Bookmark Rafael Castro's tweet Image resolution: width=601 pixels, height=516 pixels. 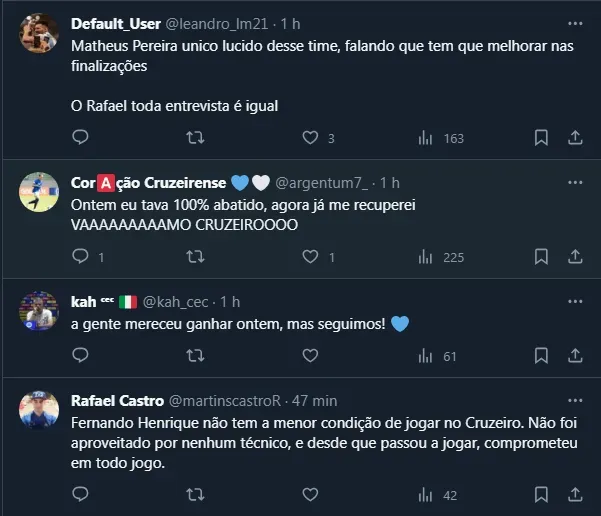tap(541, 494)
